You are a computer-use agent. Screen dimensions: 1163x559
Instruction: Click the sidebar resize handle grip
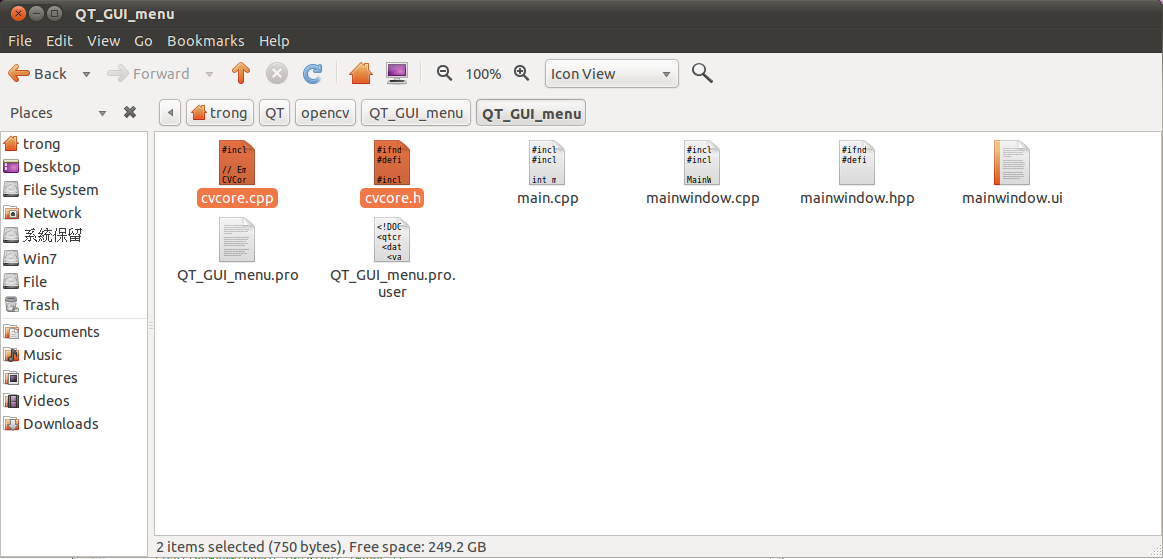coord(151,326)
